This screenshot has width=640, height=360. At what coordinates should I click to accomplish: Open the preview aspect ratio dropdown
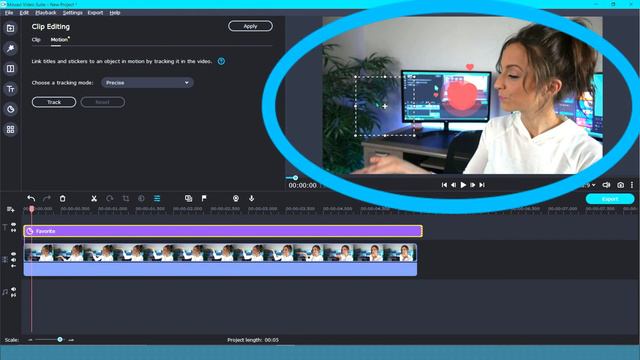(x=590, y=185)
